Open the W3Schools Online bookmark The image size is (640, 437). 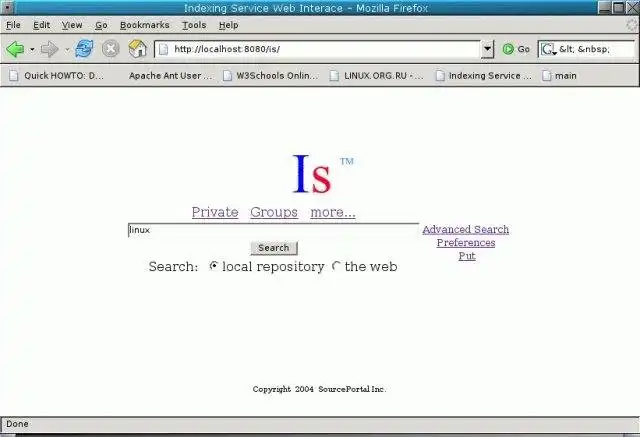coord(271,75)
